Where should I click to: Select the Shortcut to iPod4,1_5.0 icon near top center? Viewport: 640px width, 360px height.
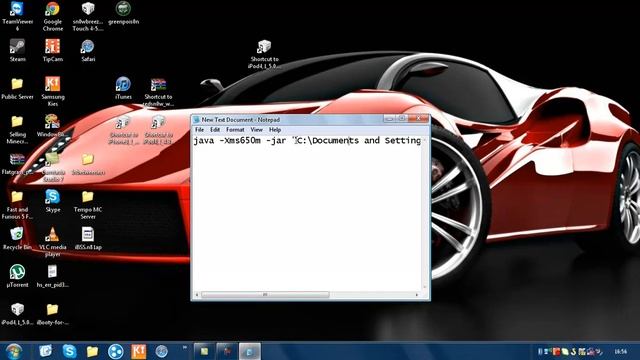[x=264, y=54]
